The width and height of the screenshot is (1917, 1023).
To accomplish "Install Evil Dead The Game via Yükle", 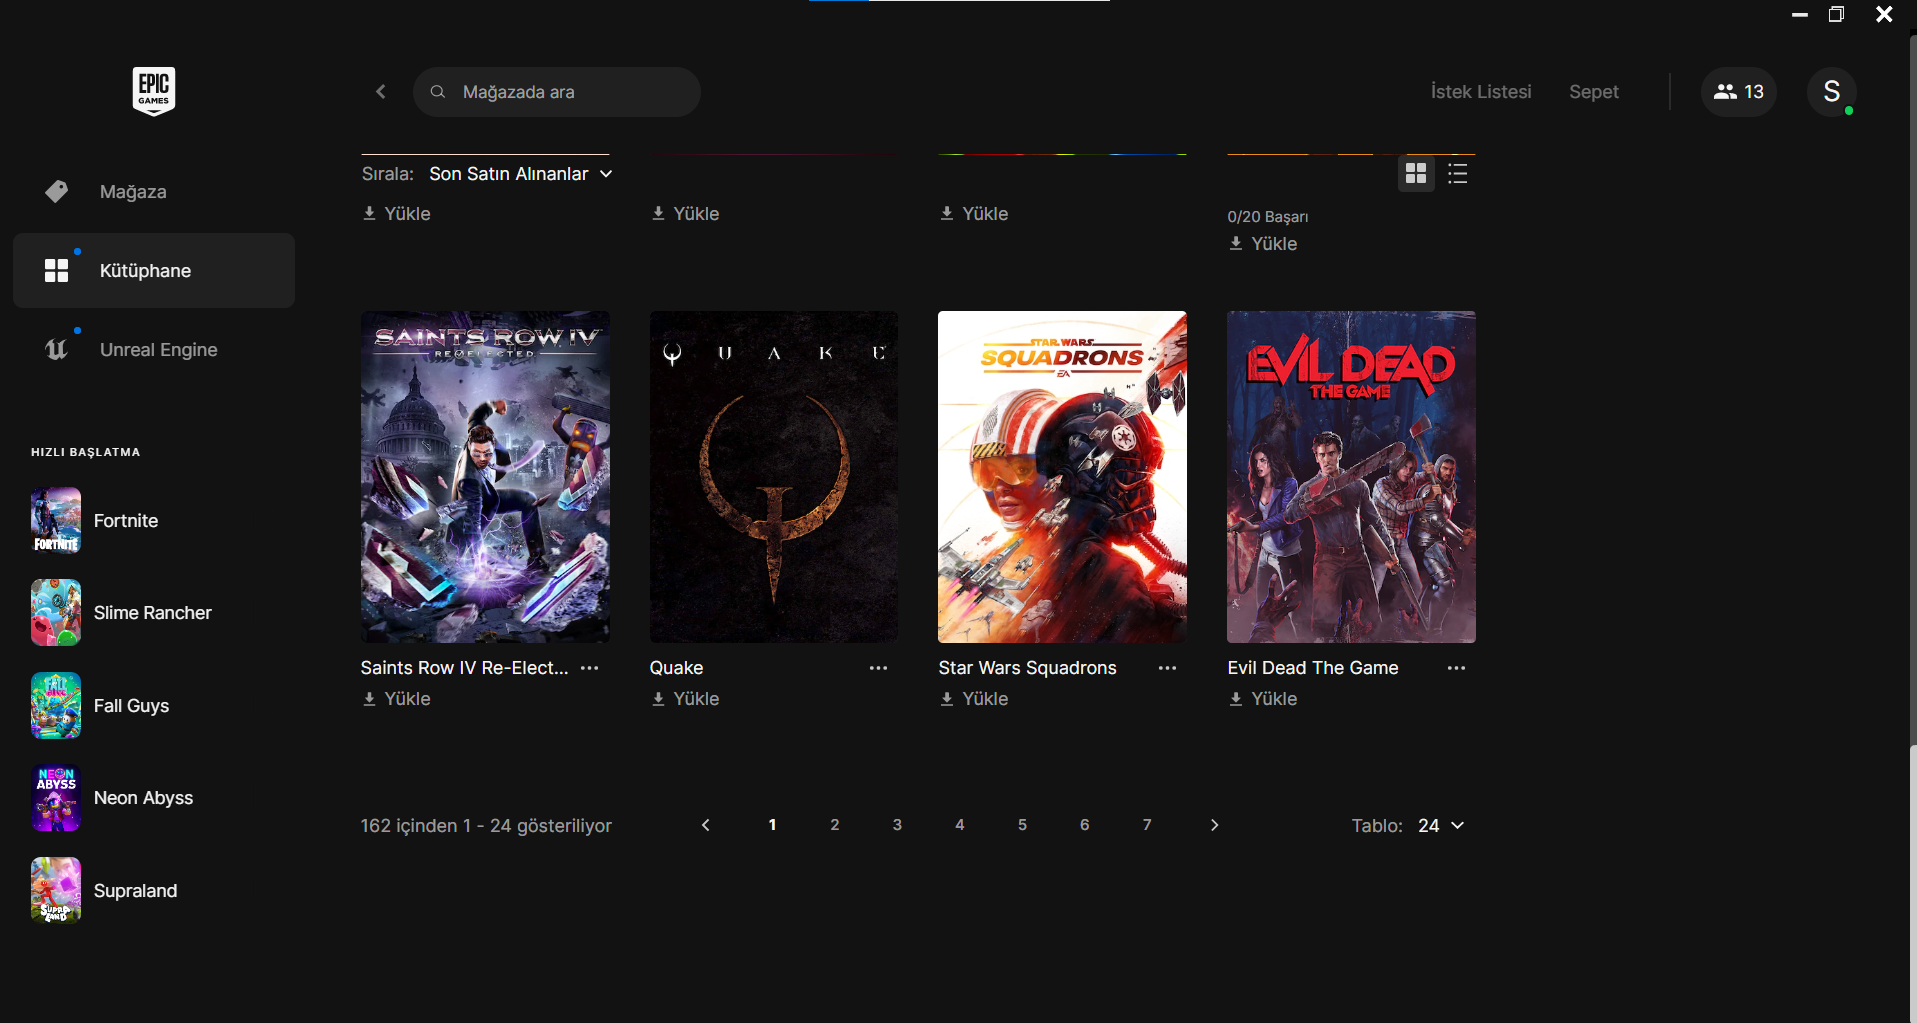I will pyautogui.click(x=1264, y=699).
